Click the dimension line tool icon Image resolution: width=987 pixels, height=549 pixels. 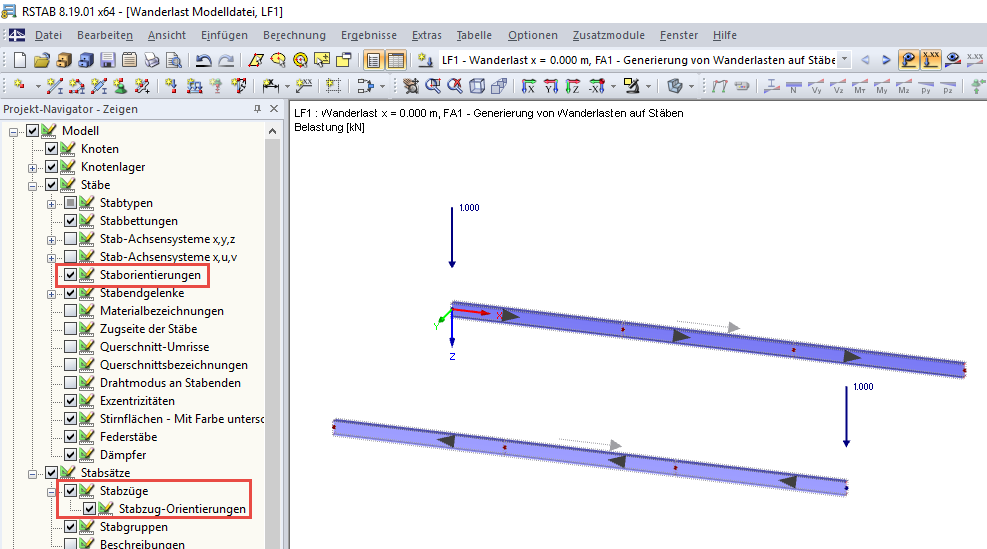[x=270, y=86]
